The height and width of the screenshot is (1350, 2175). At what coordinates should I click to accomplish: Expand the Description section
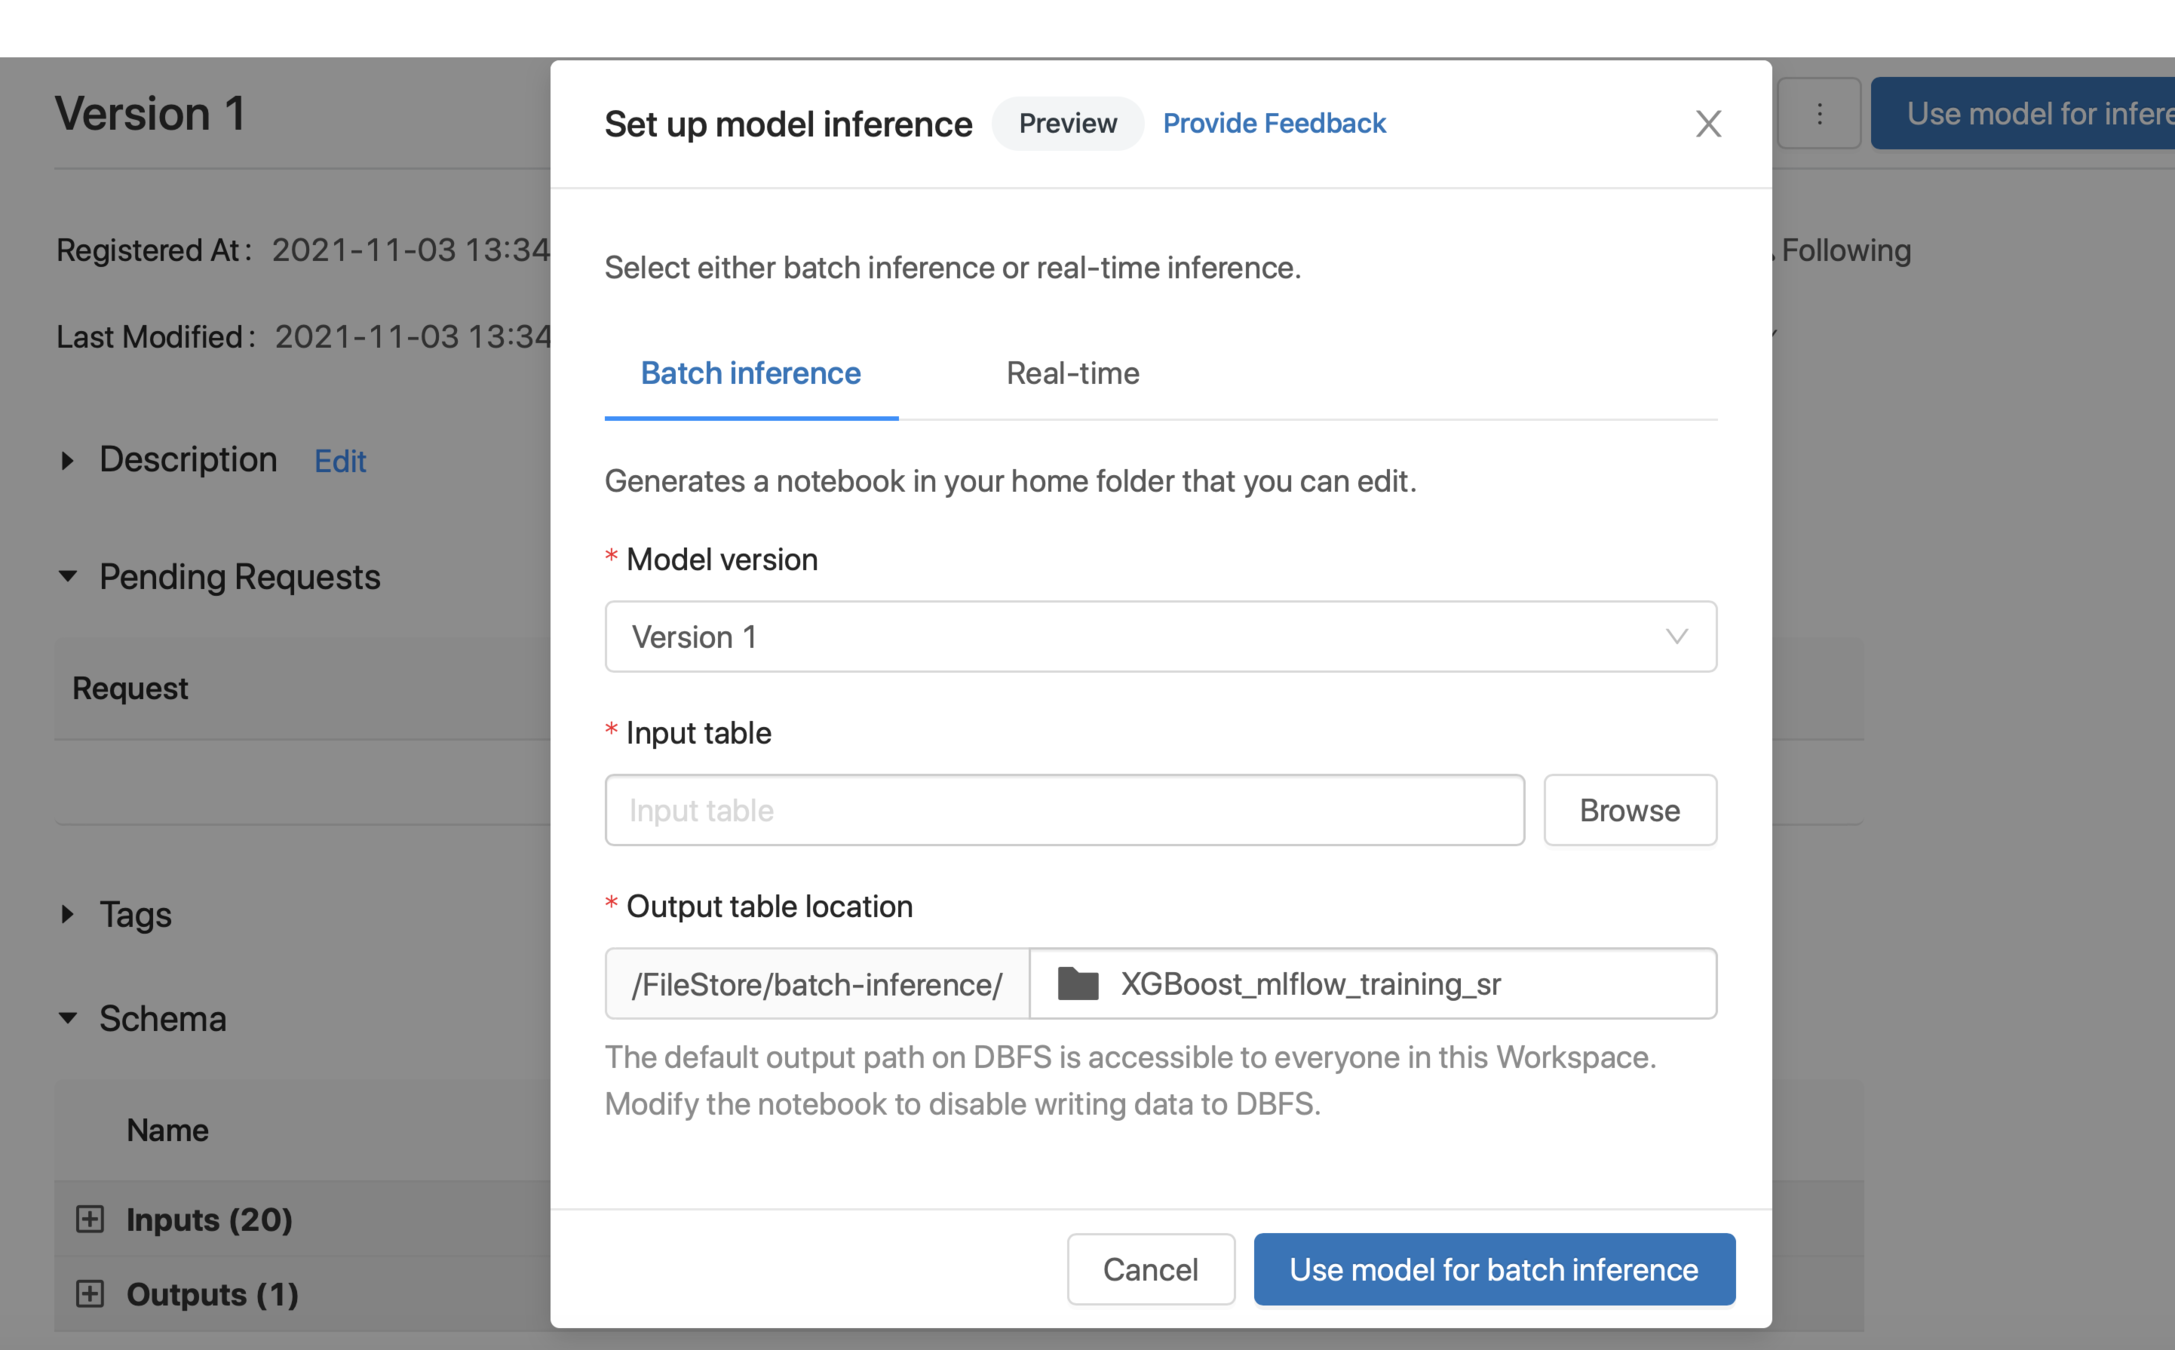68,461
